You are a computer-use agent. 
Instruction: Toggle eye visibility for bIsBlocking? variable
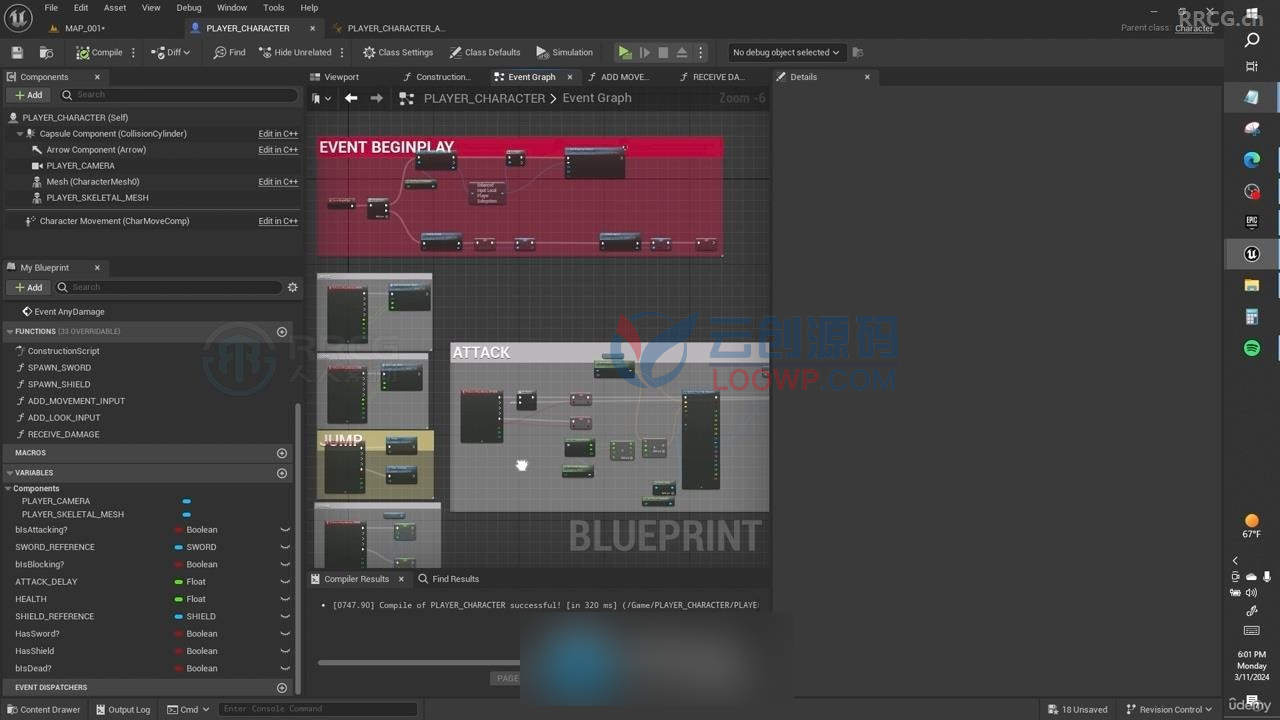[x=285, y=565]
